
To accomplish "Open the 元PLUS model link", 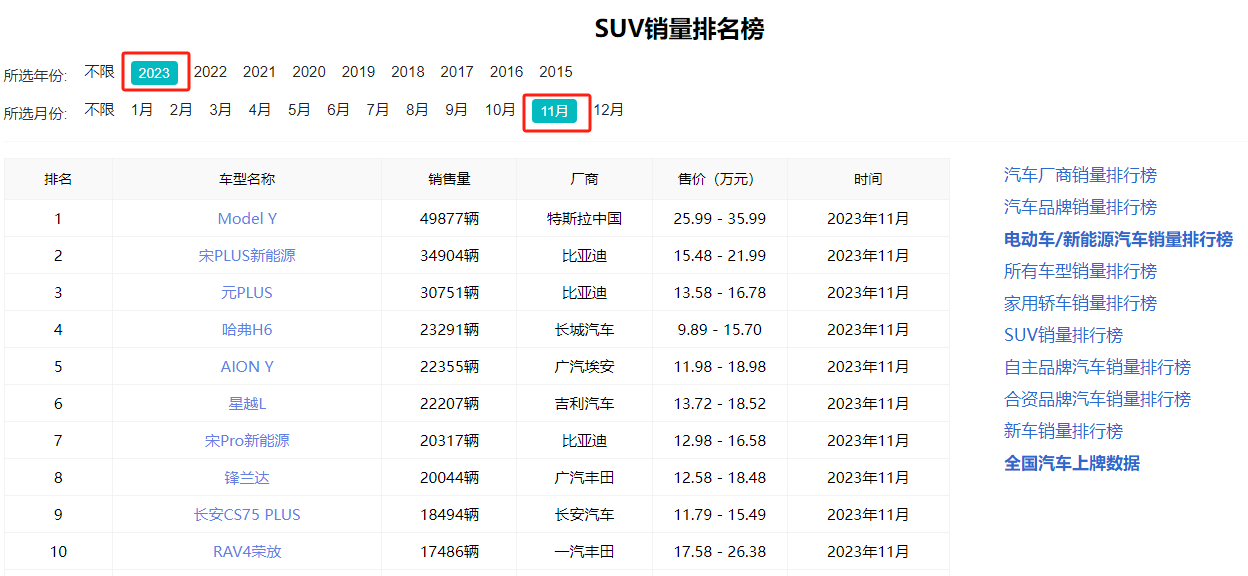I will [246, 292].
